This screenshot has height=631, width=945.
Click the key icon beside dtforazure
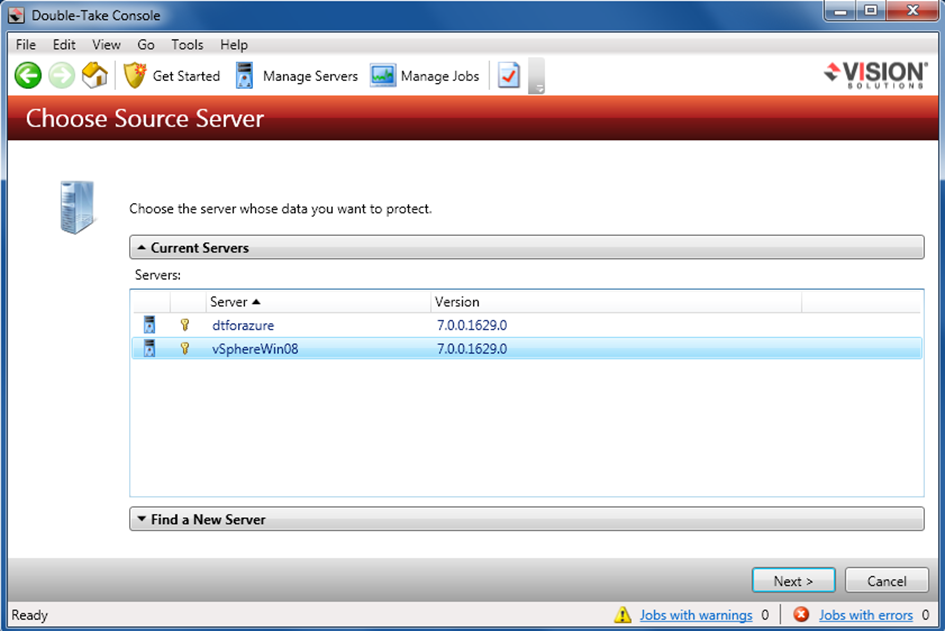tap(185, 325)
